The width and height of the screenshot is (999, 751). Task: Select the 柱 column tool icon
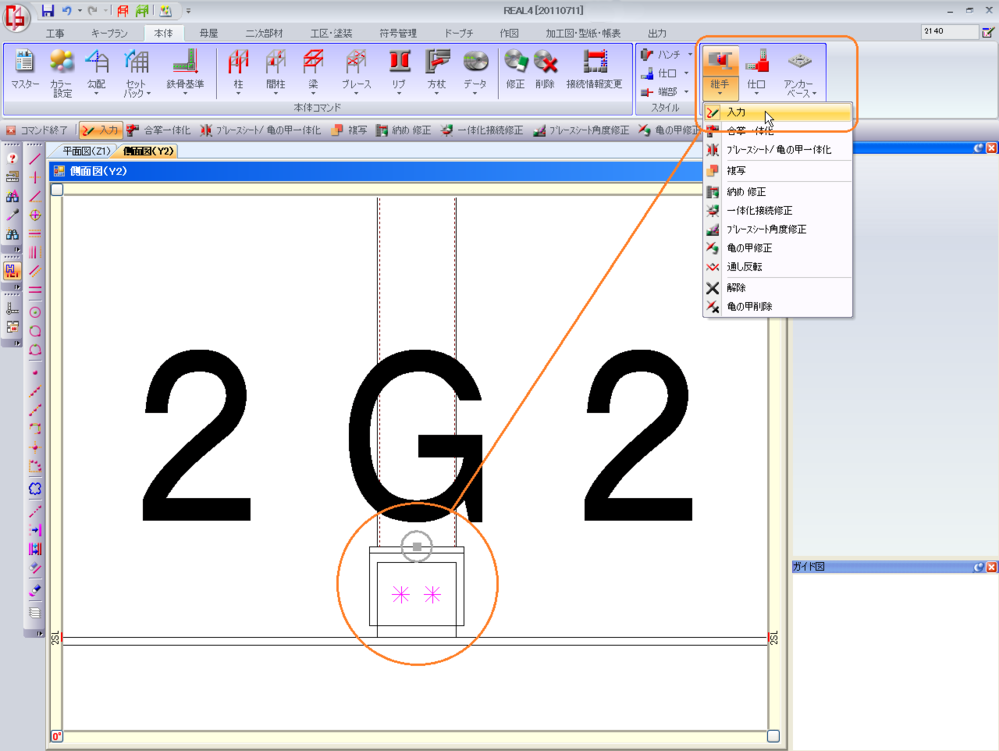(238, 62)
